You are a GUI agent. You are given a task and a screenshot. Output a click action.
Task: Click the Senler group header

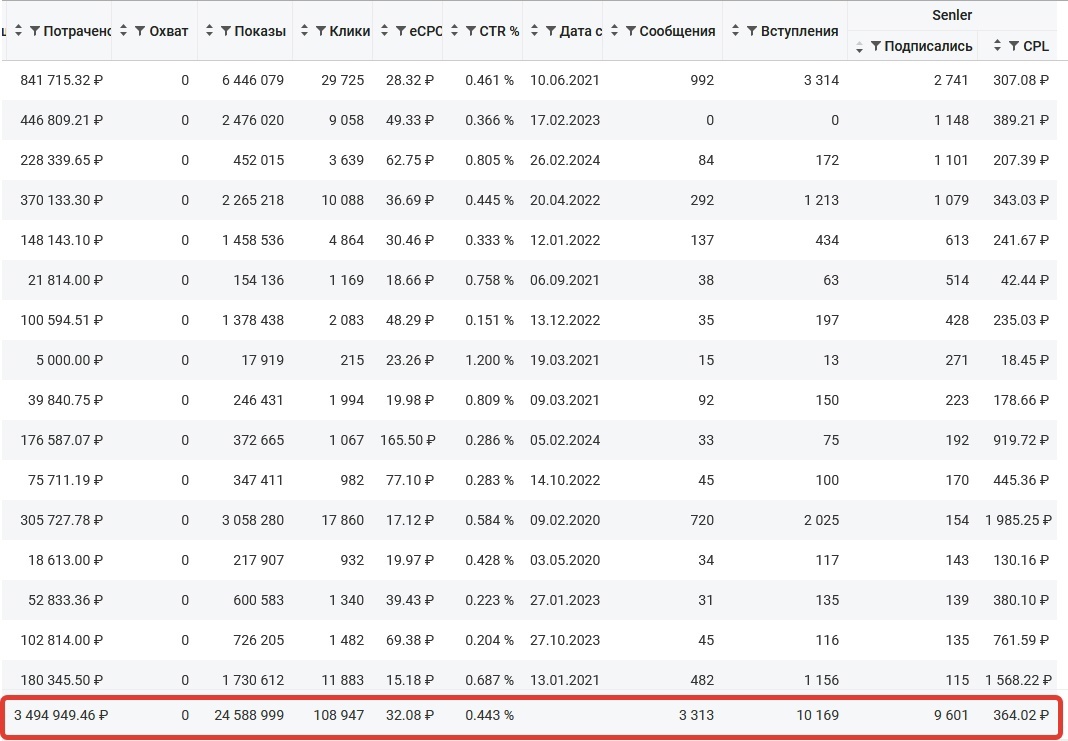coord(952,15)
